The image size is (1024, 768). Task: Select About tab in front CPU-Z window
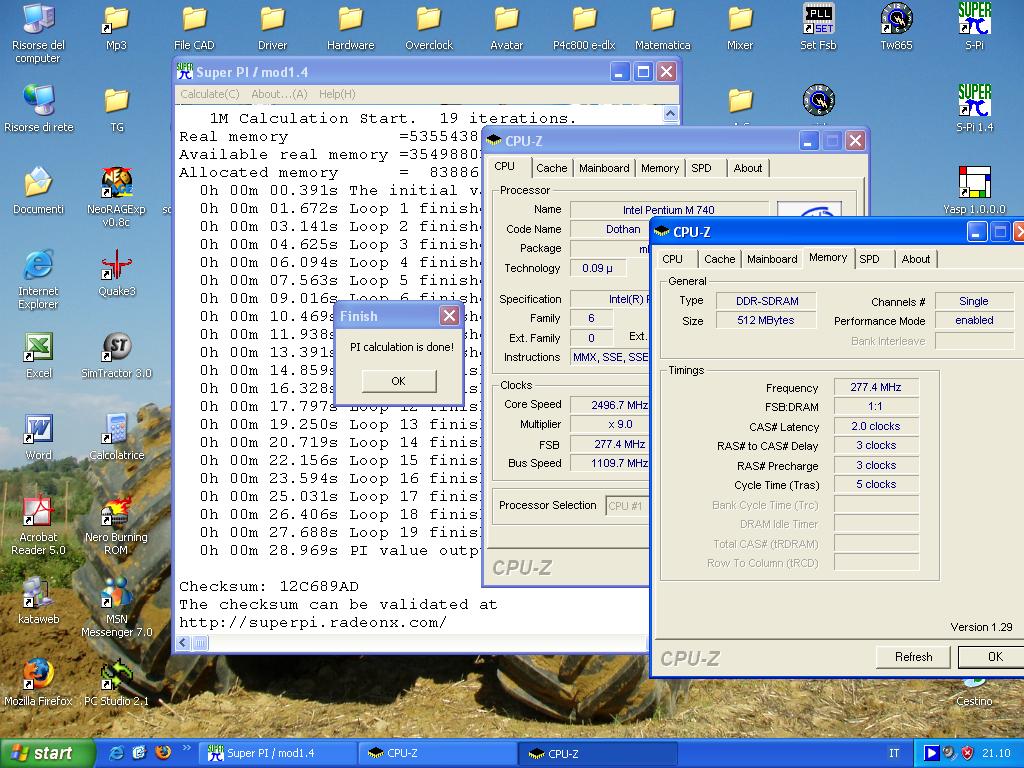pyautogui.click(x=916, y=259)
